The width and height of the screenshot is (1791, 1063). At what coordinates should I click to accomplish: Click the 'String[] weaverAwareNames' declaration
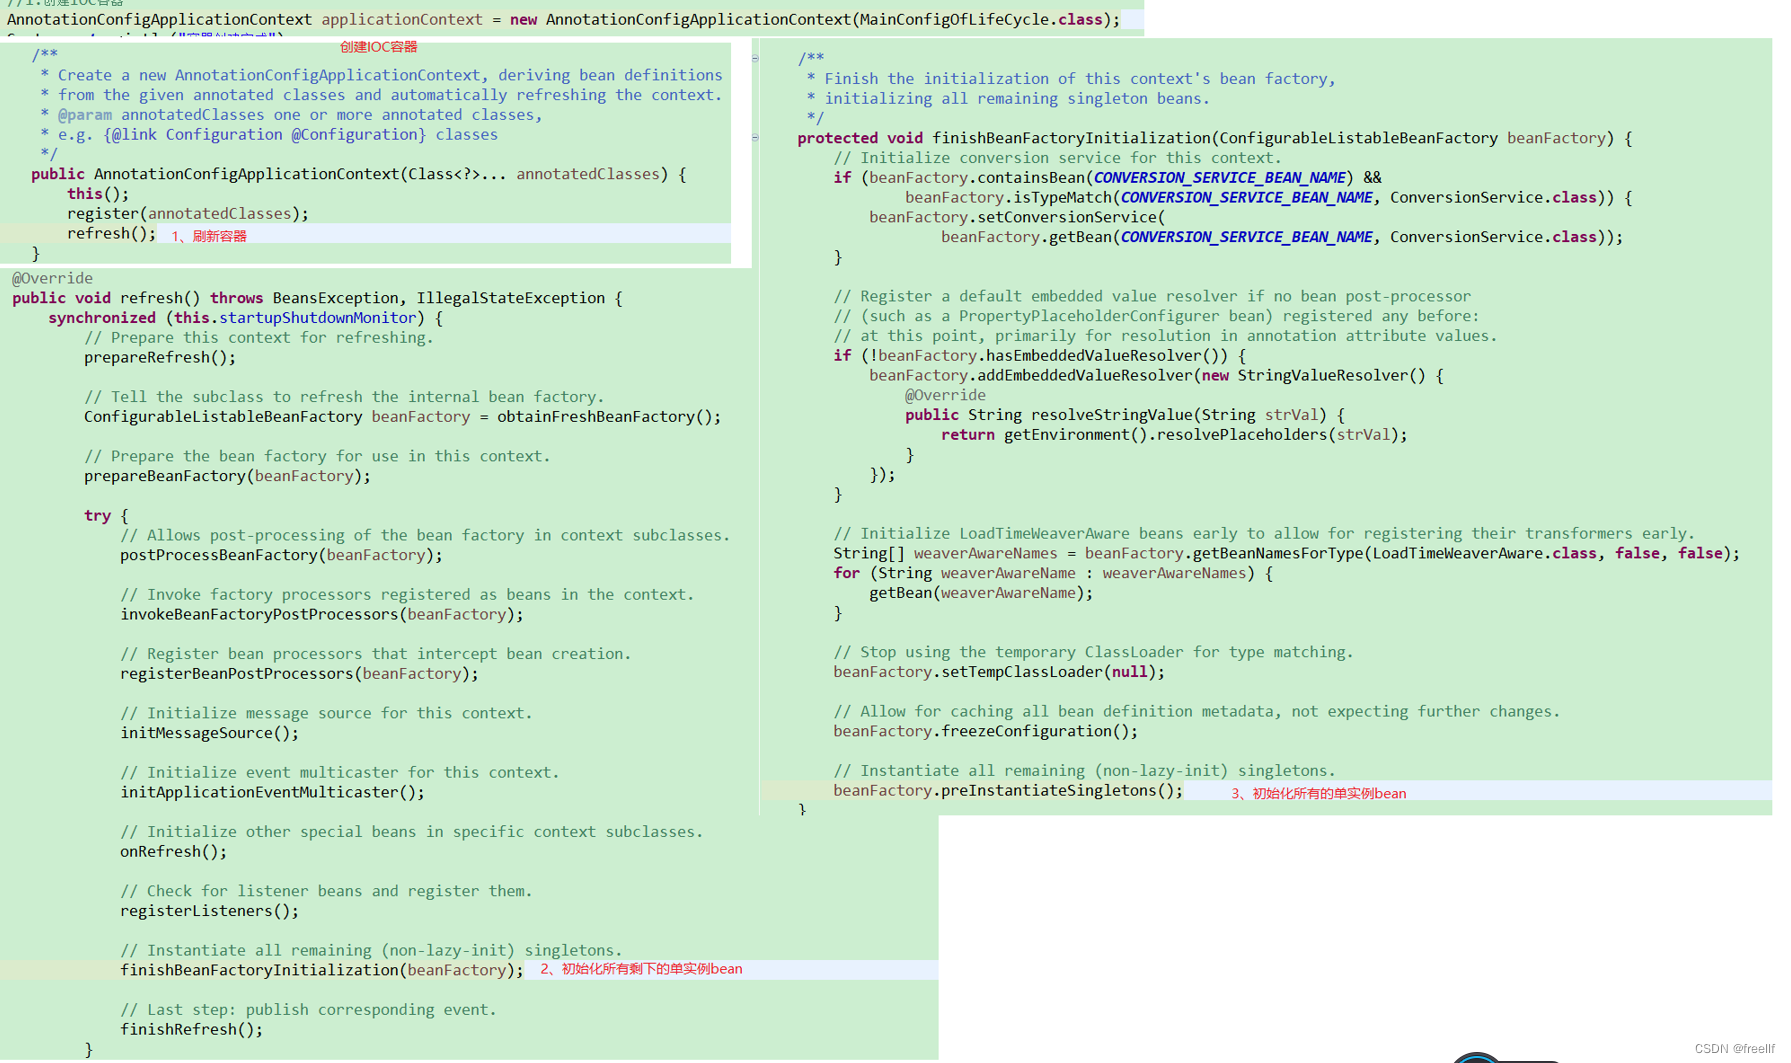coord(945,553)
